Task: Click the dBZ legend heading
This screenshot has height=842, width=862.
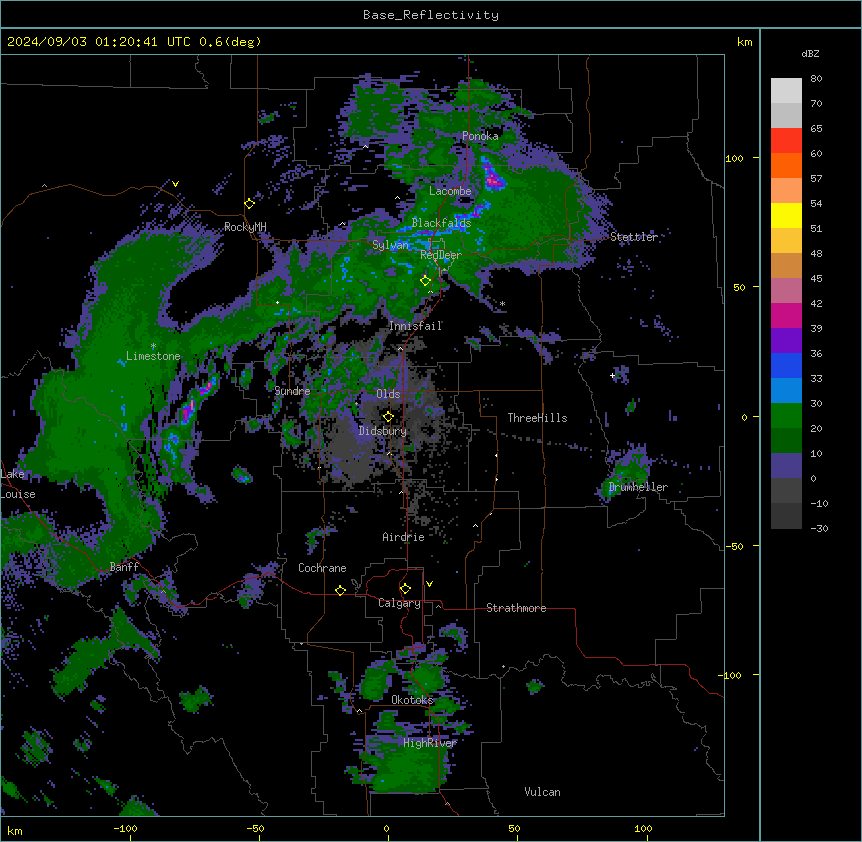Action: (x=810, y=54)
